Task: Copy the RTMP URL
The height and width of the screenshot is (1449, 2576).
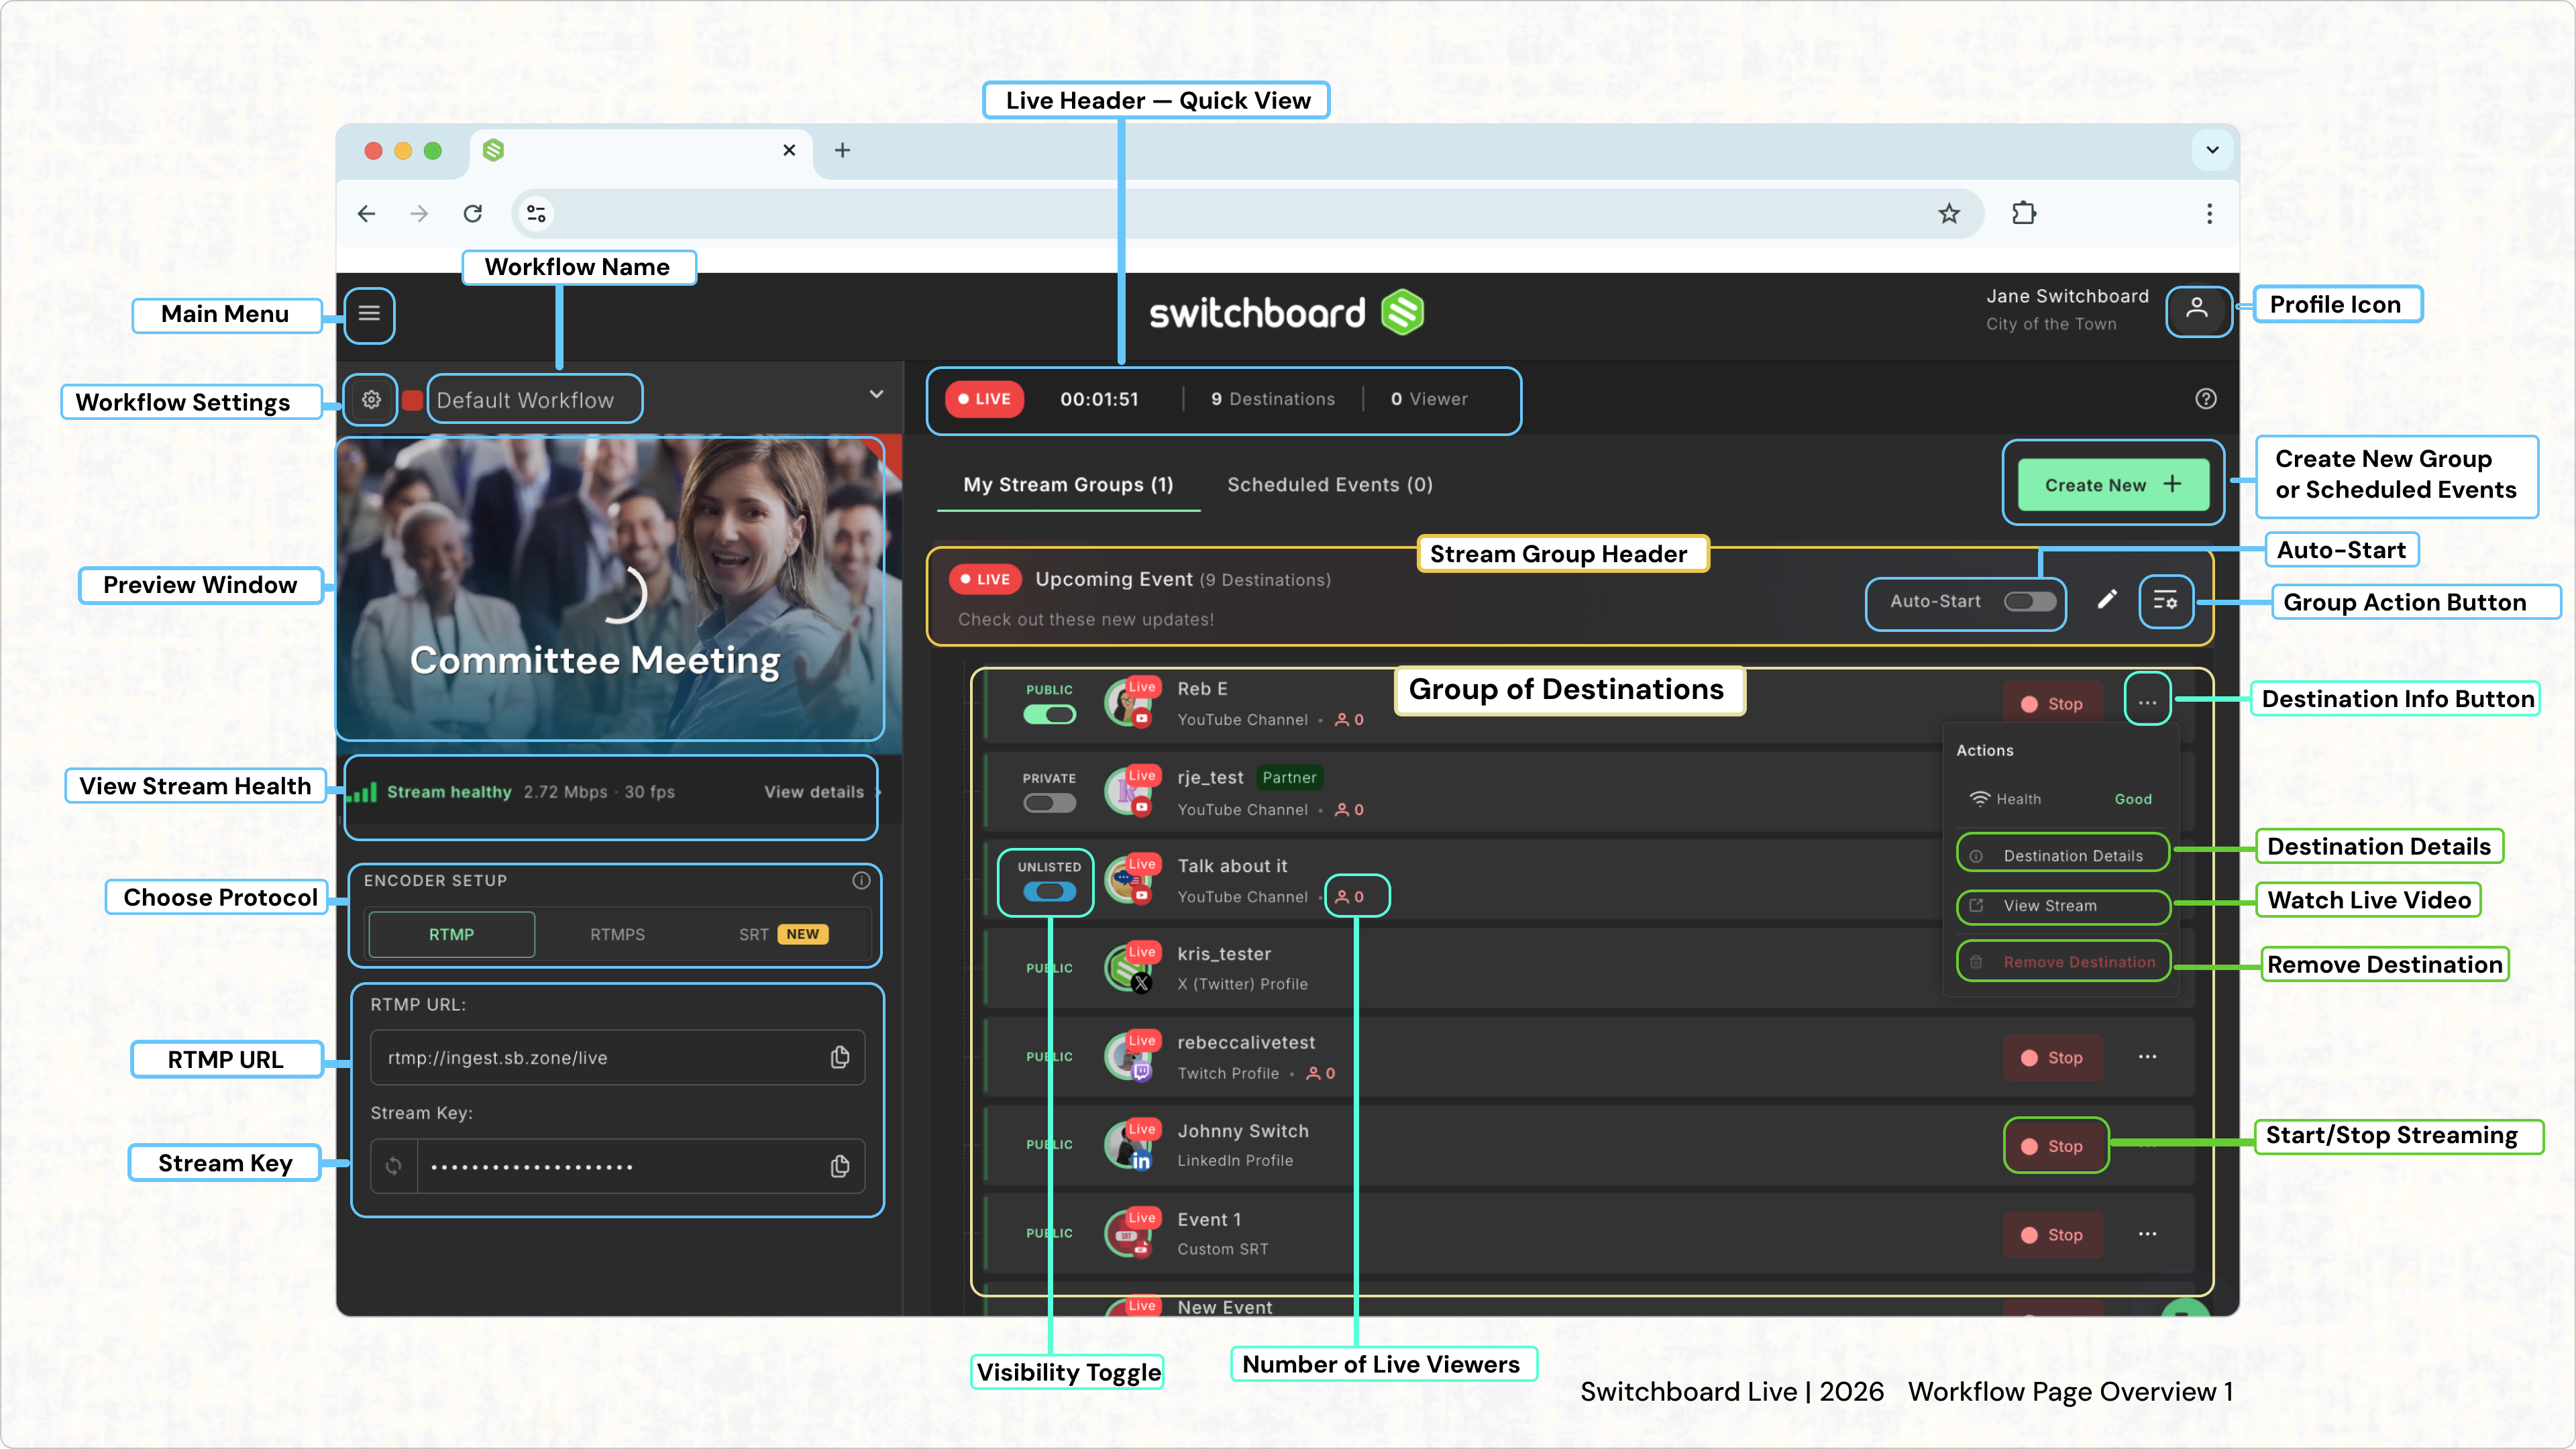Action: tap(840, 1057)
